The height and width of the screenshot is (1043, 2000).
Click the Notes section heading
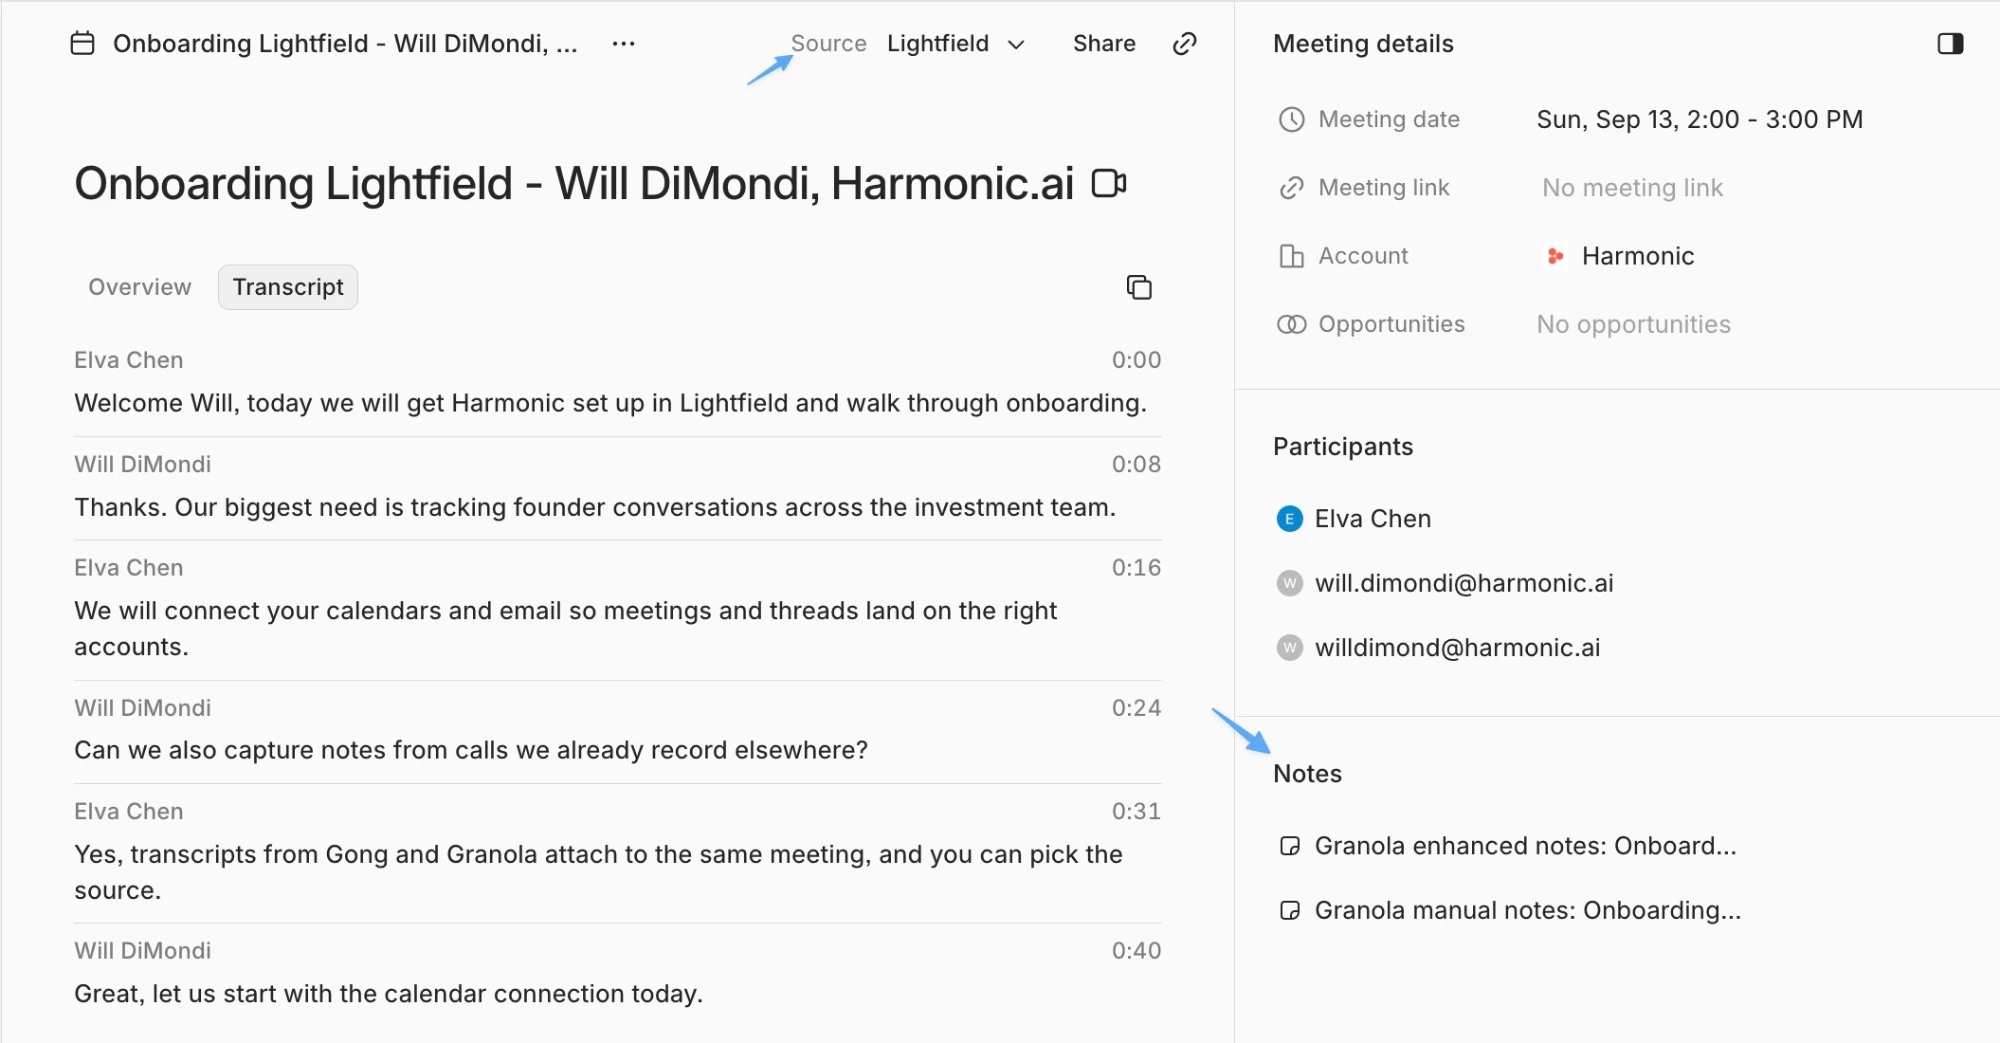tap(1307, 774)
